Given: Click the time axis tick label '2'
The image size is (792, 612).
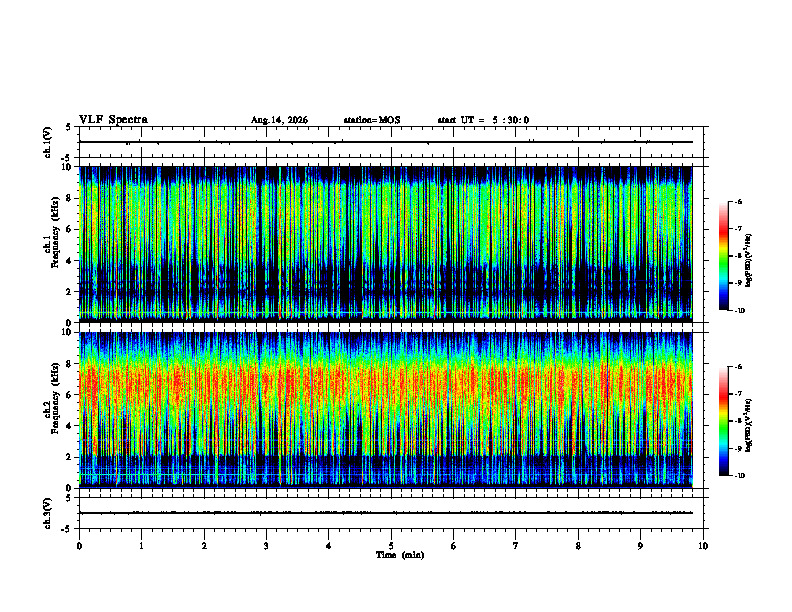Looking at the screenshot, I should pos(204,546).
